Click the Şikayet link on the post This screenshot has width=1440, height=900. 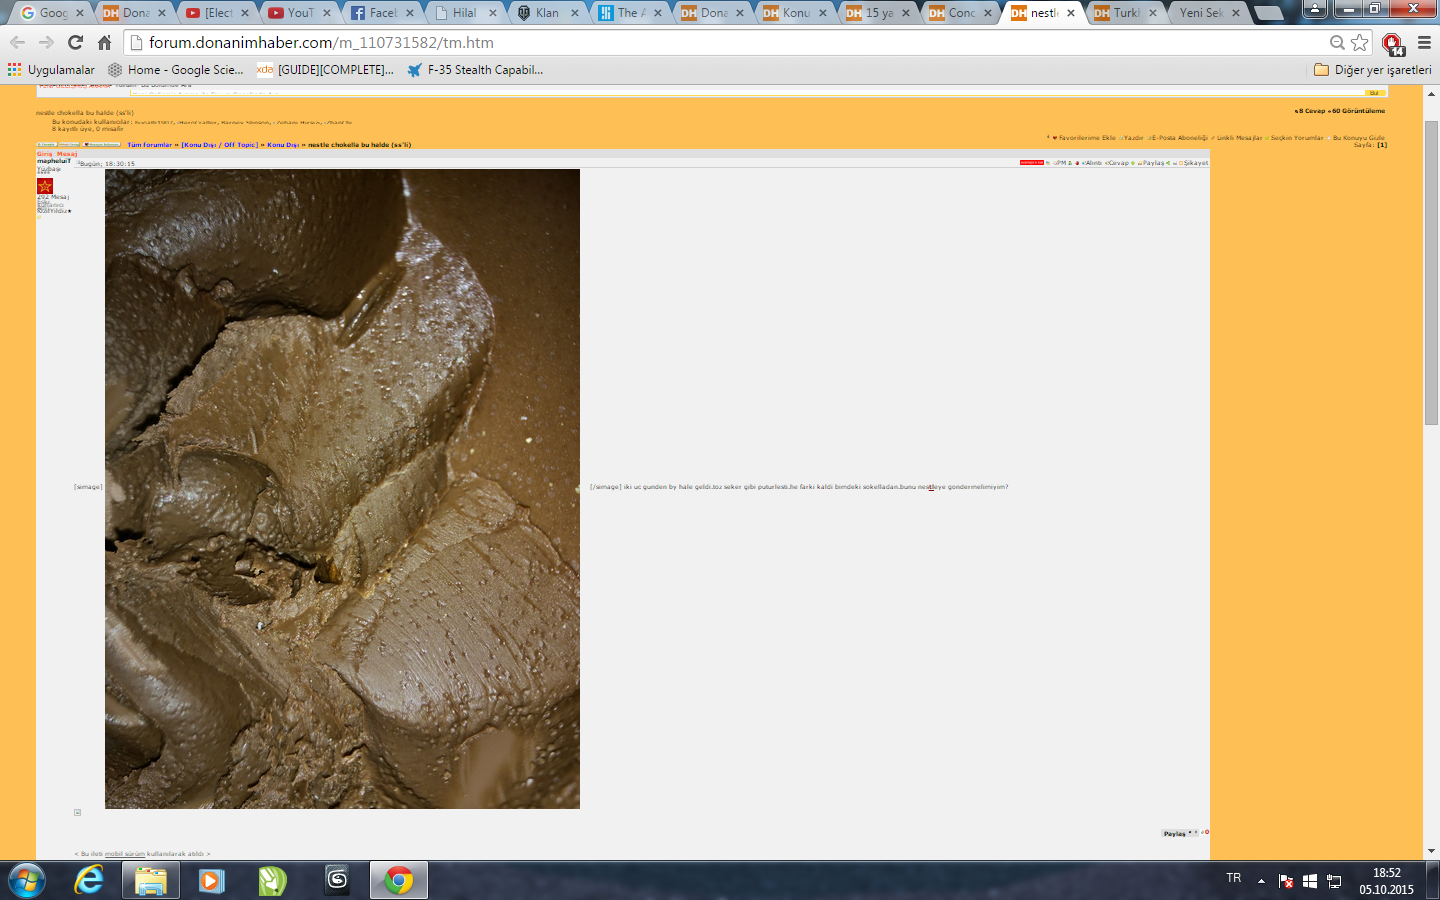coord(1195,163)
